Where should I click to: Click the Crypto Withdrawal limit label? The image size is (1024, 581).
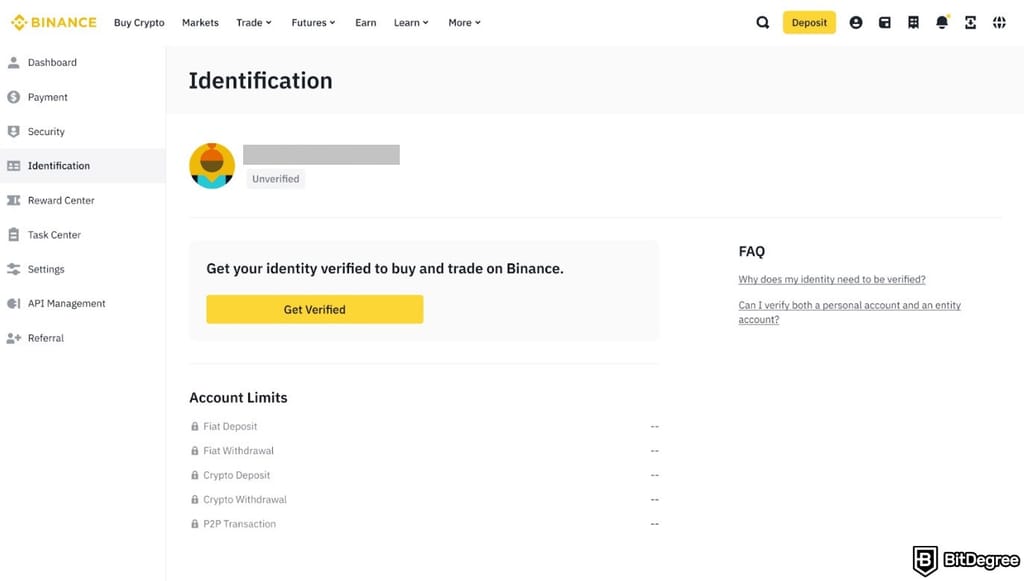[x=245, y=499]
